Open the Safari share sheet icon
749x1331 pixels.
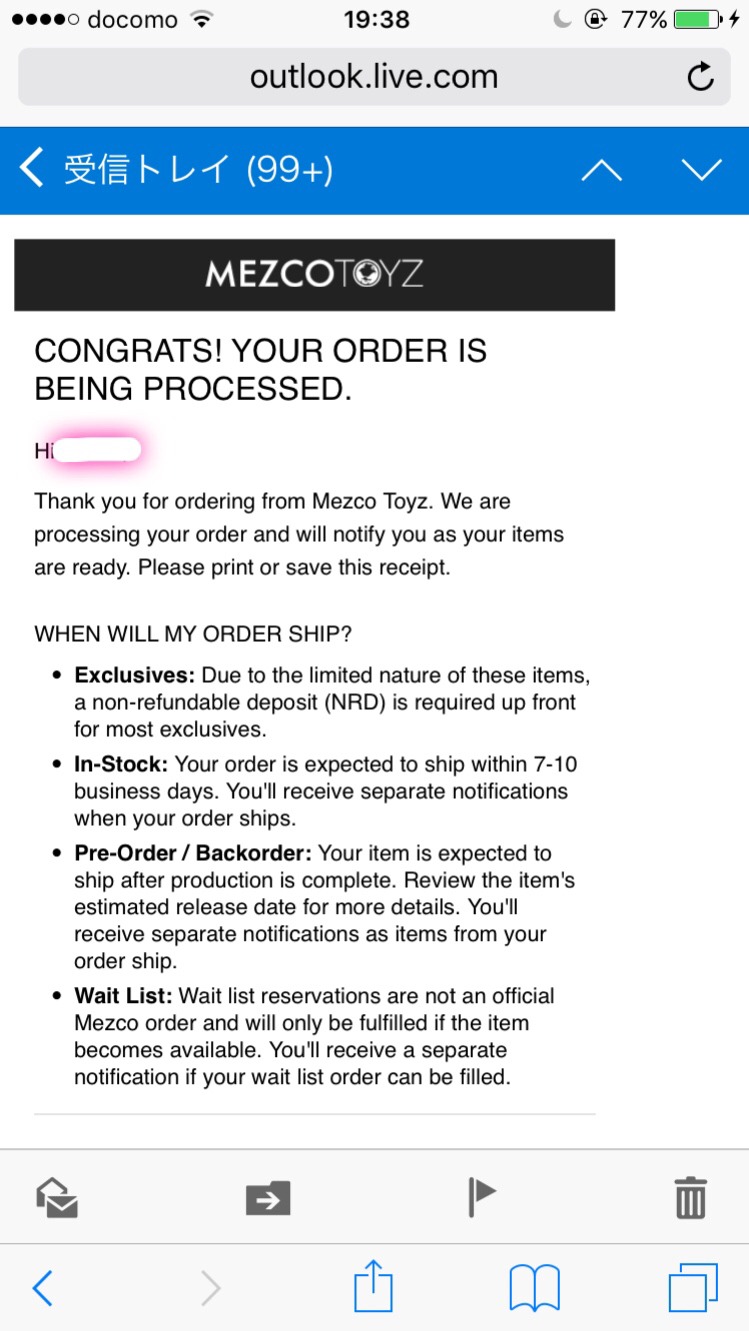[x=374, y=1285]
